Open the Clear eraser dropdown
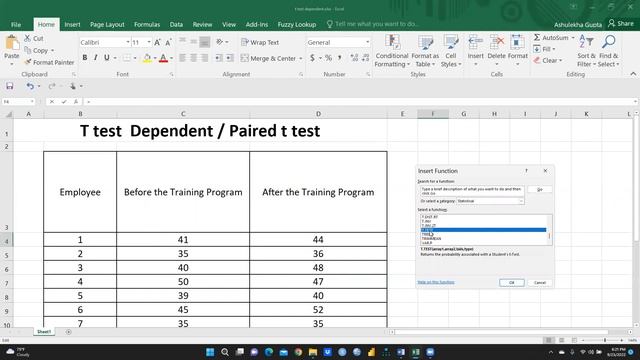 [x=547, y=60]
